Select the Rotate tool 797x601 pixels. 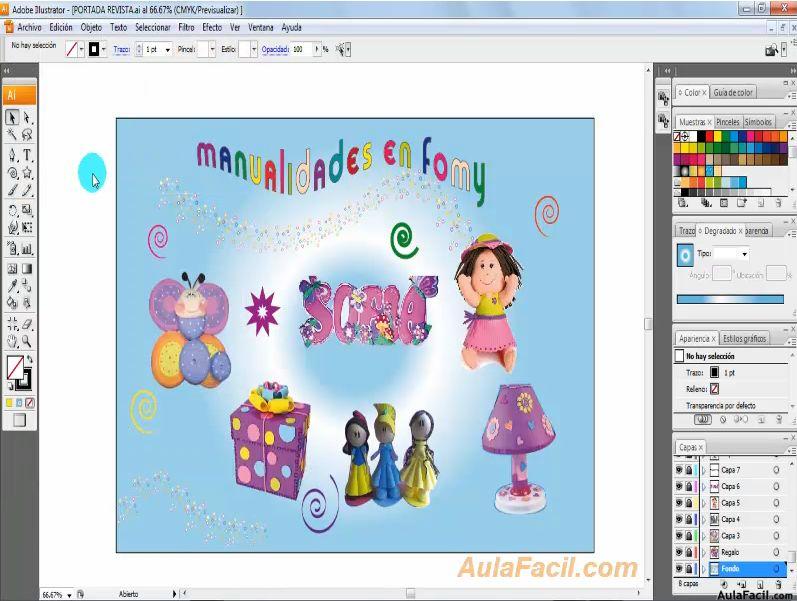pyautogui.click(x=12, y=211)
